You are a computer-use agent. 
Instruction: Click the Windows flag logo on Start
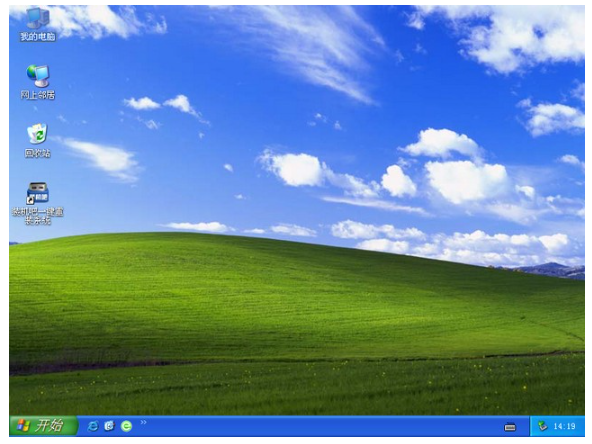(23, 426)
